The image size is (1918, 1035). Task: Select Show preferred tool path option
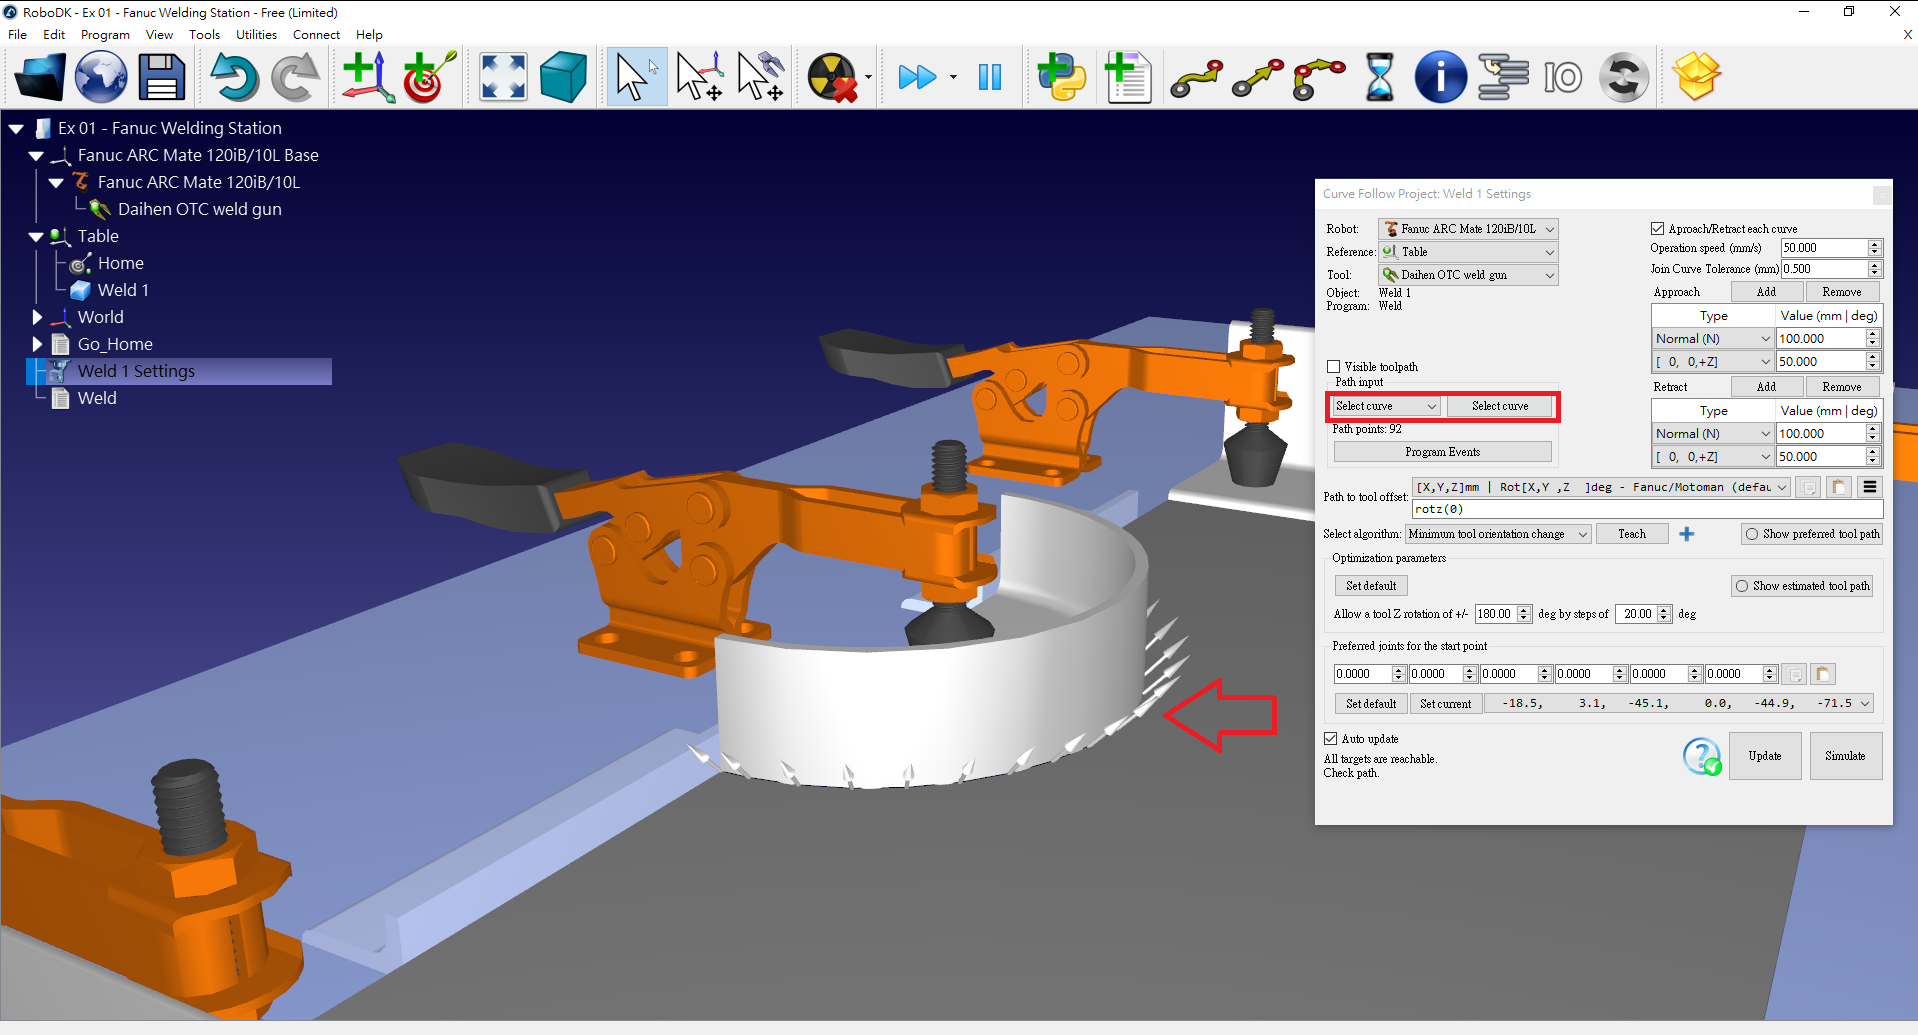coord(1752,534)
